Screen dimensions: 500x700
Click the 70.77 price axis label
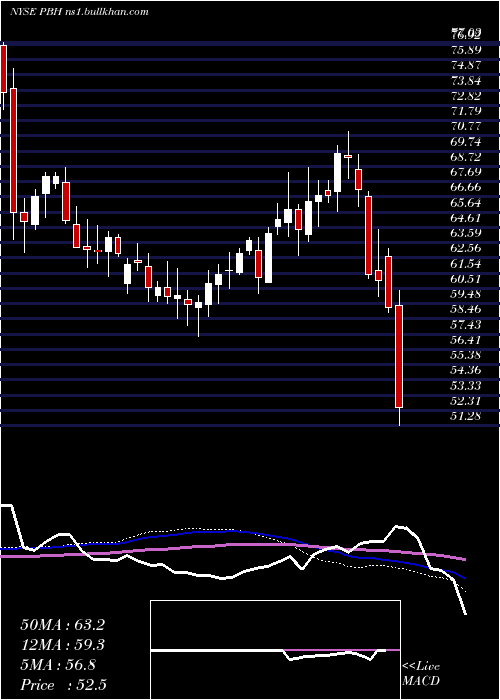[x=466, y=126]
